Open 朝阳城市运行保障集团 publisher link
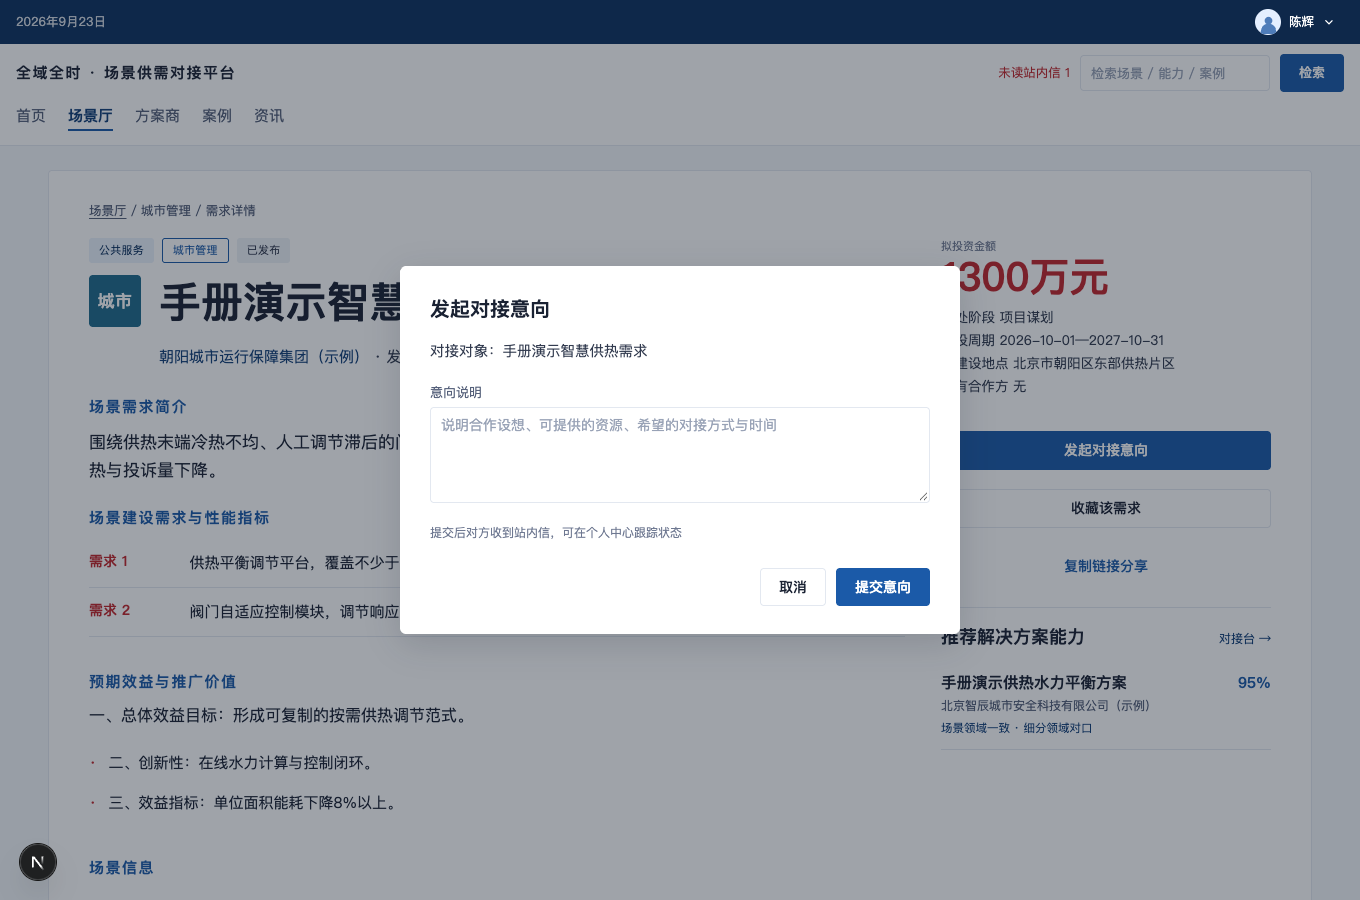 coord(262,357)
